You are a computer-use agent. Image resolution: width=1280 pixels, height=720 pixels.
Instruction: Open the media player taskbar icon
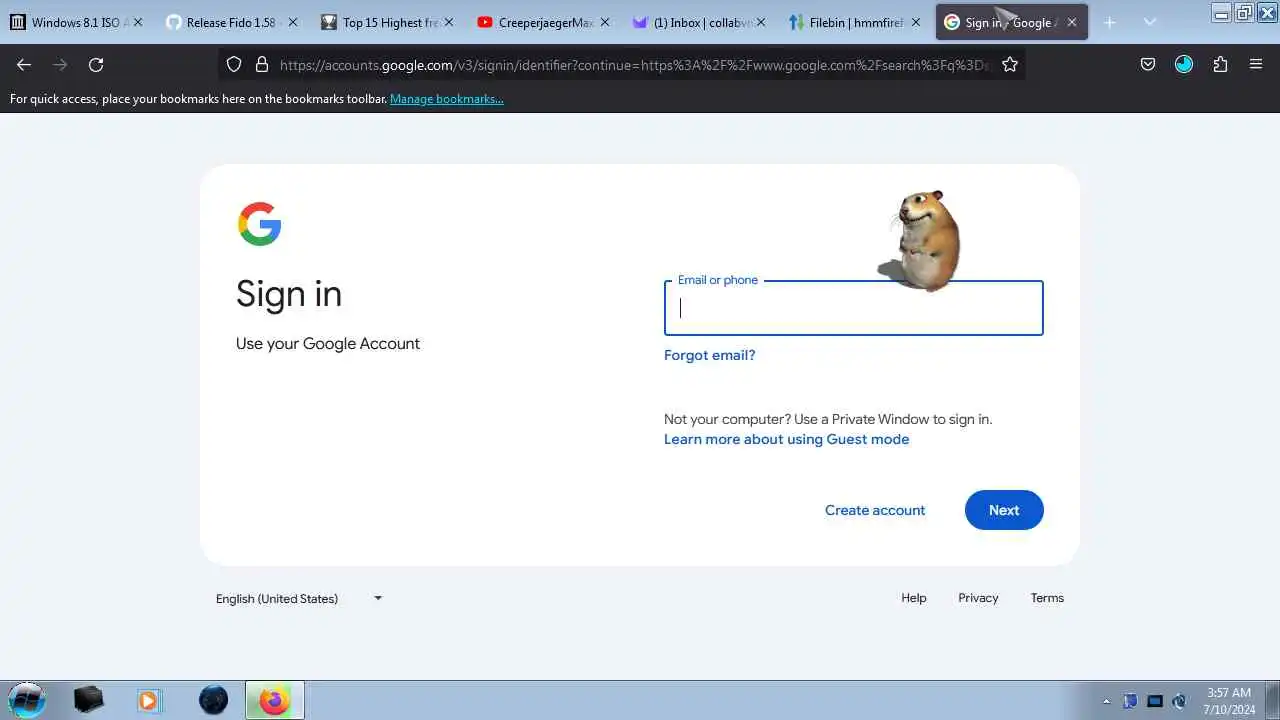pyautogui.click(x=148, y=700)
